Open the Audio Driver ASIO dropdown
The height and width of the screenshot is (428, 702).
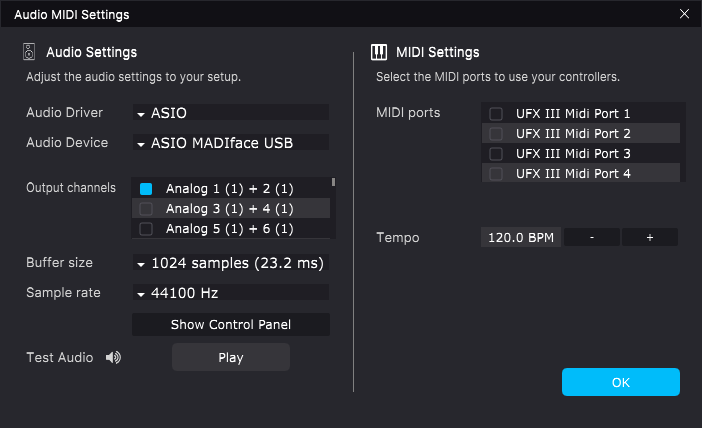click(x=230, y=113)
